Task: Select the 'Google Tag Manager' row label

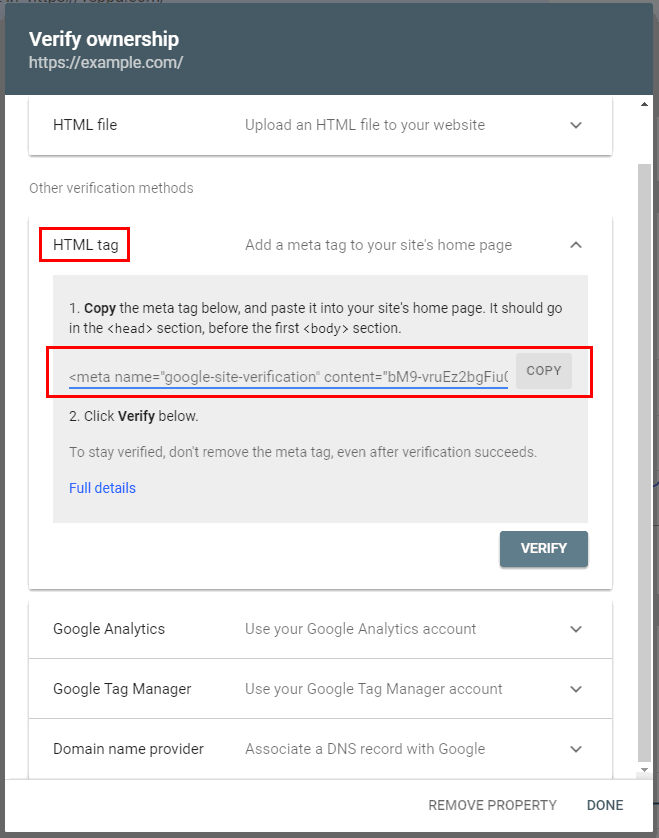Action: tap(122, 689)
